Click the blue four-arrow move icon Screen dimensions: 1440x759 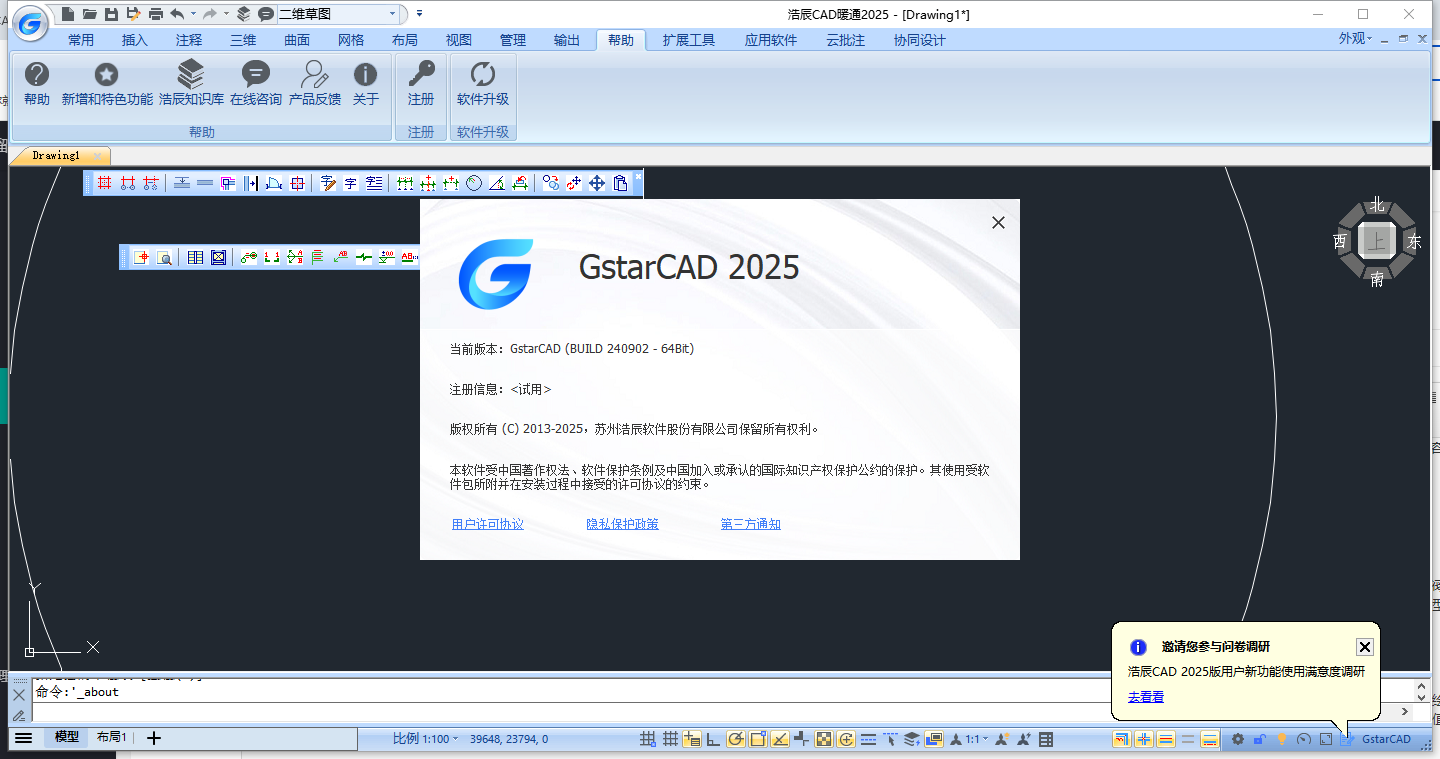click(x=597, y=183)
